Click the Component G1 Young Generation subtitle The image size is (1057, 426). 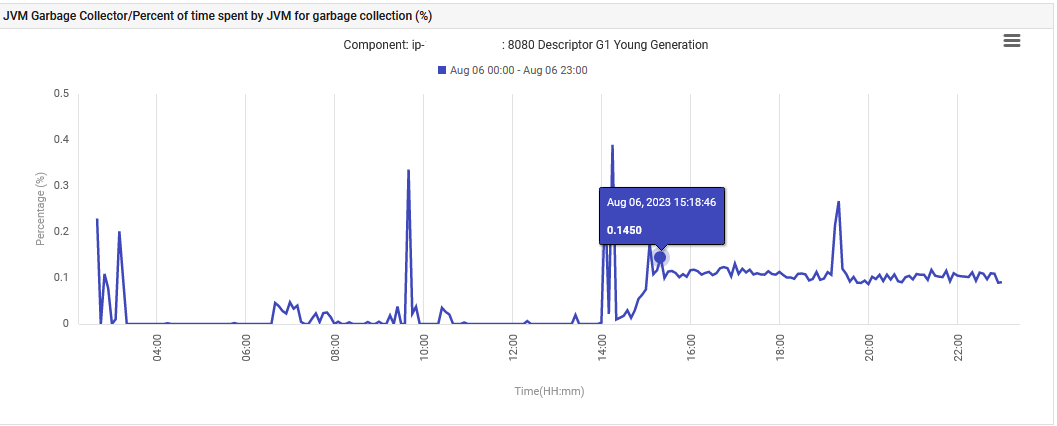(526, 45)
